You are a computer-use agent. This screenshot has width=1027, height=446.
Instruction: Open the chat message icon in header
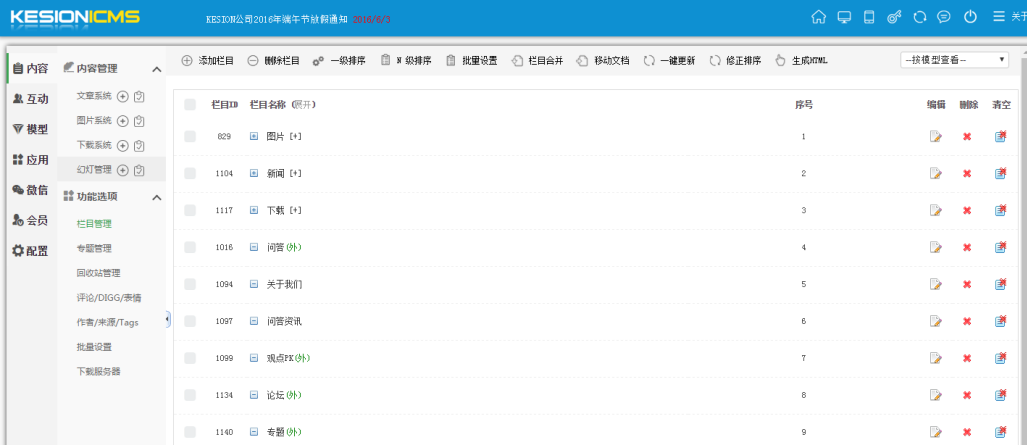[x=944, y=17]
